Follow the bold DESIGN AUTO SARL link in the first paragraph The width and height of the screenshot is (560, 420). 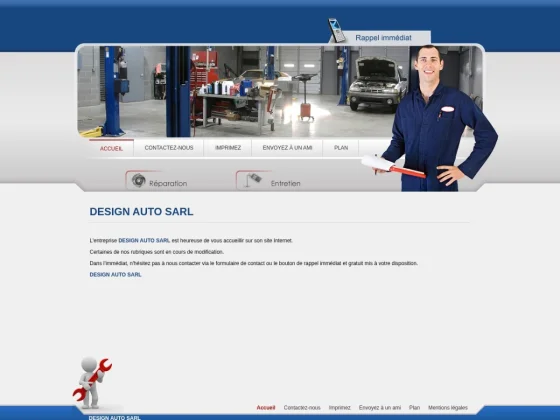[x=144, y=241]
